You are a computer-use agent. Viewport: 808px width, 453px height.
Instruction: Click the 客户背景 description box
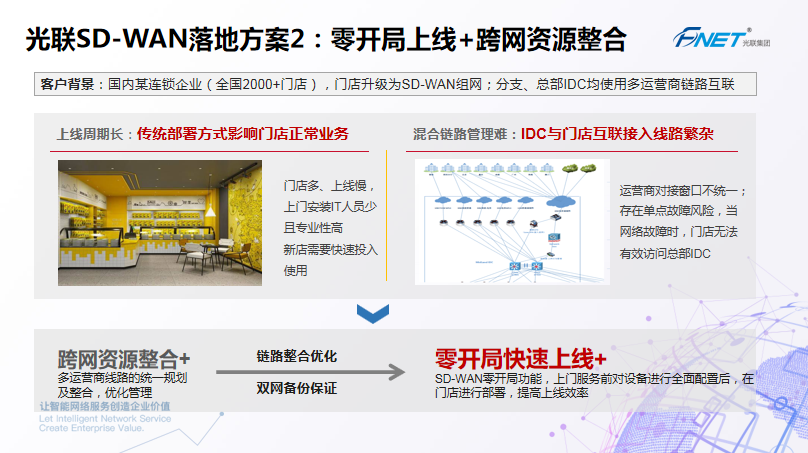tap(395, 84)
